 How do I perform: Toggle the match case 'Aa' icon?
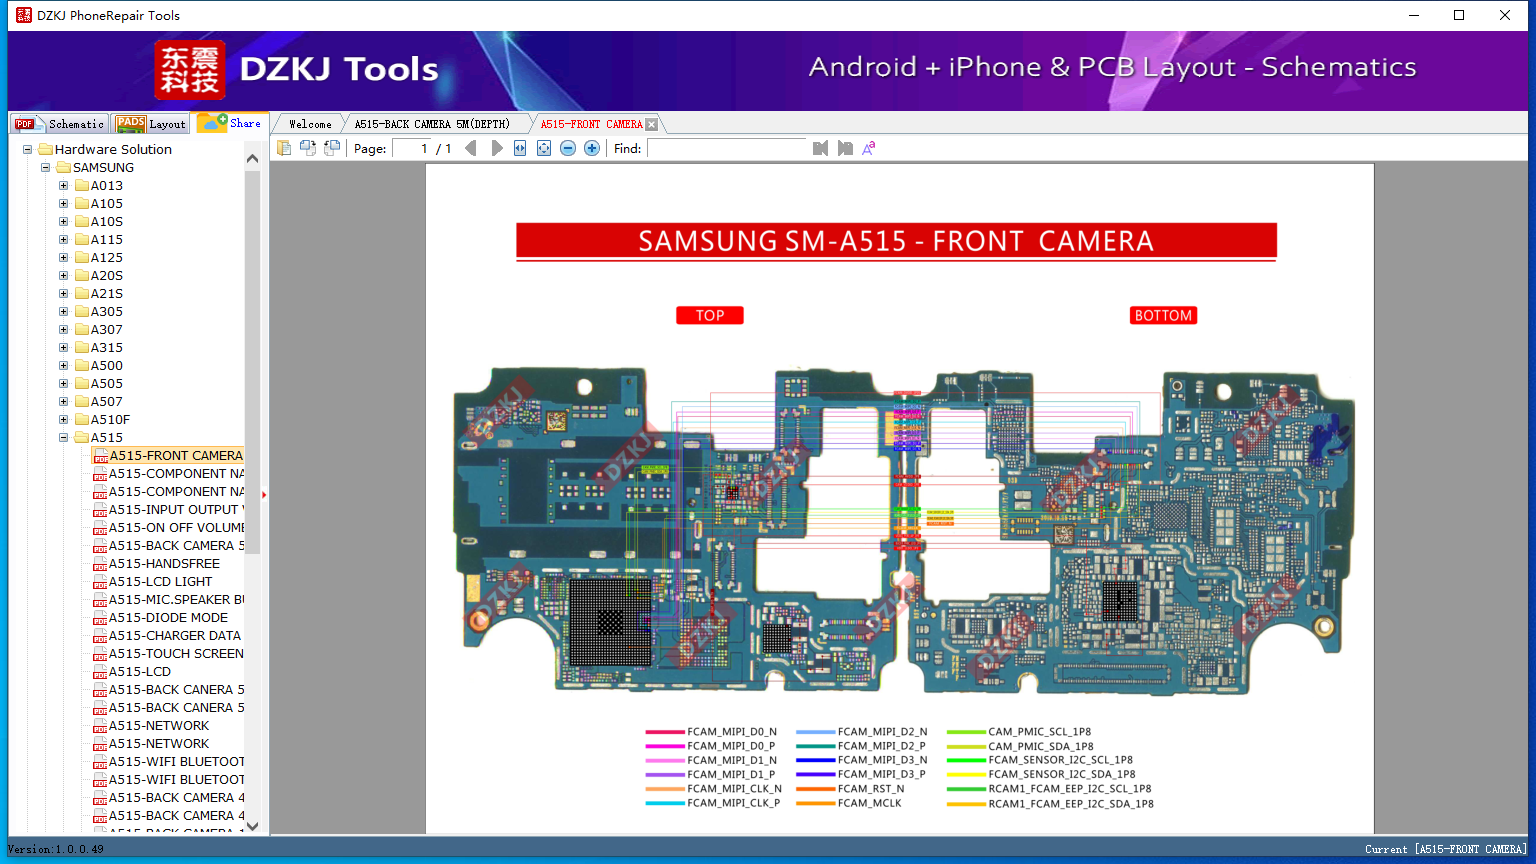click(x=869, y=148)
